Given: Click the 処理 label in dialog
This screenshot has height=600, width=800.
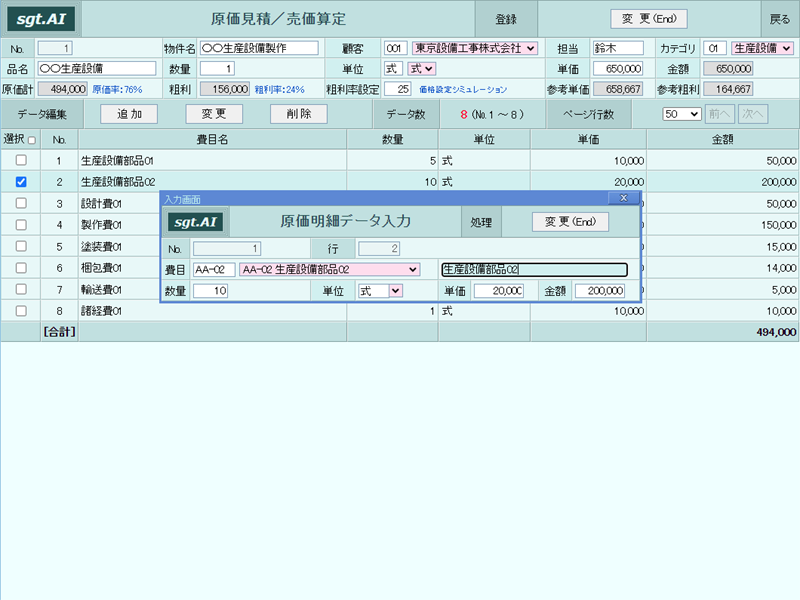Looking at the screenshot, I should tap(481, 222).
